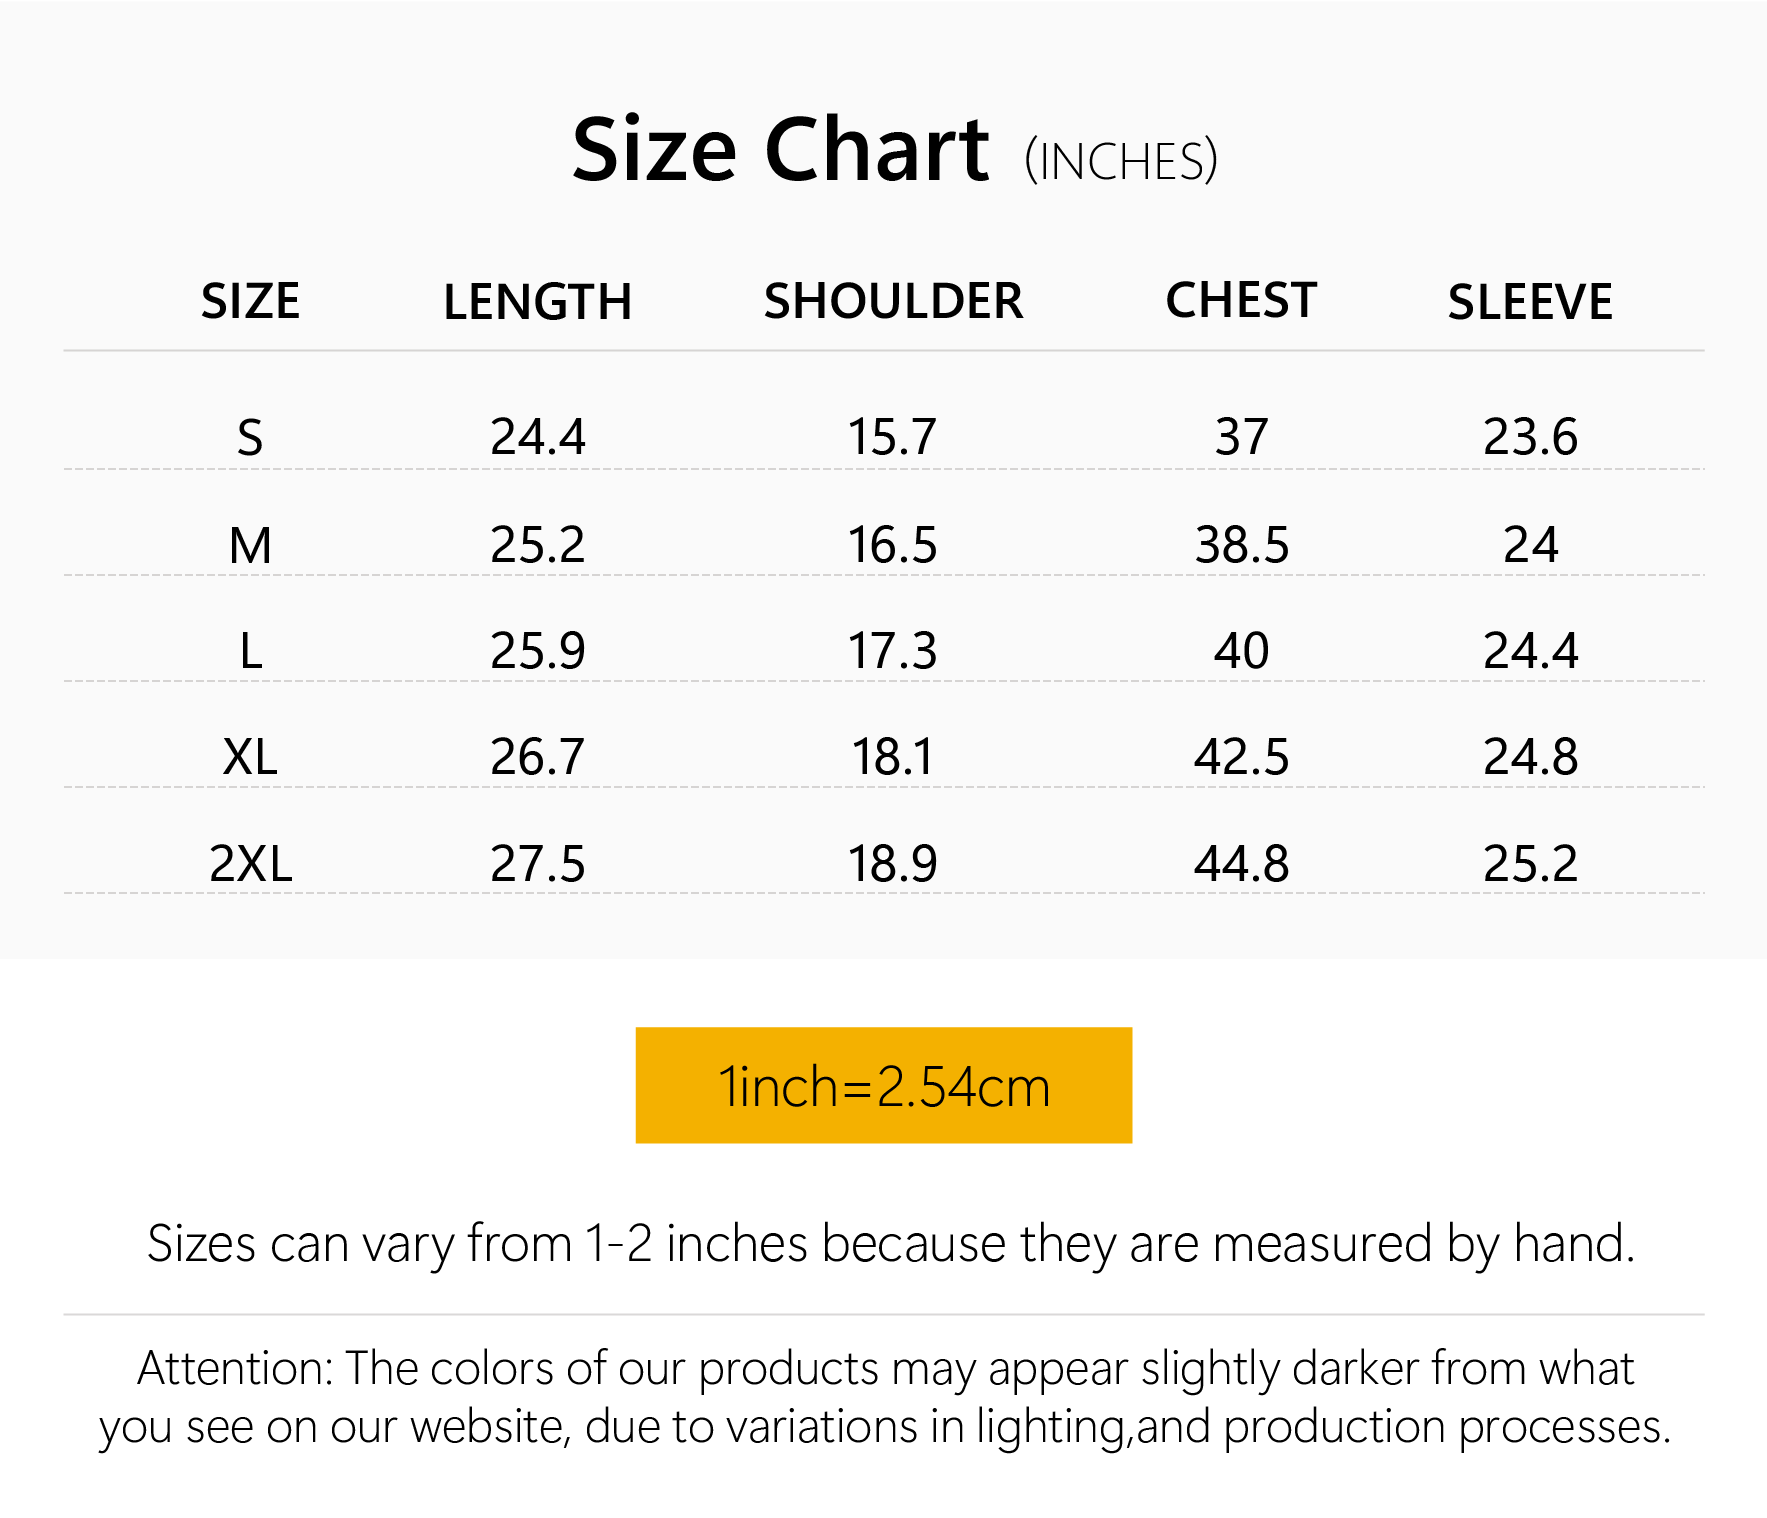The height and width of the screenshot is (1518, 1767).
Task: Click the (INCHES) unit label
Action: (1121, 161)
